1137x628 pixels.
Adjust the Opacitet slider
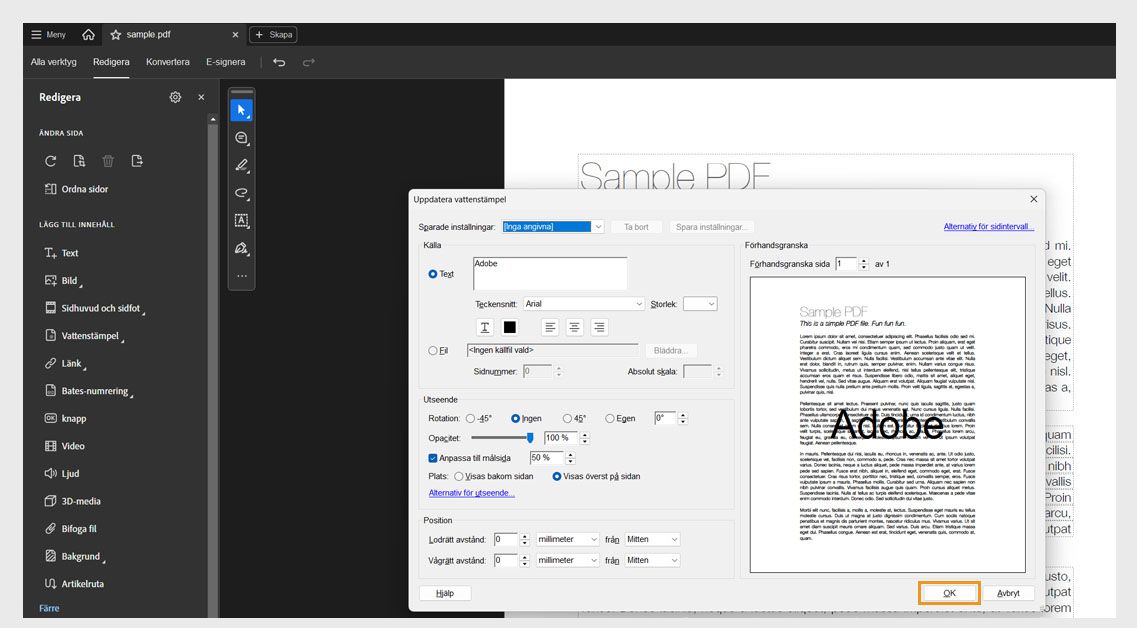coord(529,437)
